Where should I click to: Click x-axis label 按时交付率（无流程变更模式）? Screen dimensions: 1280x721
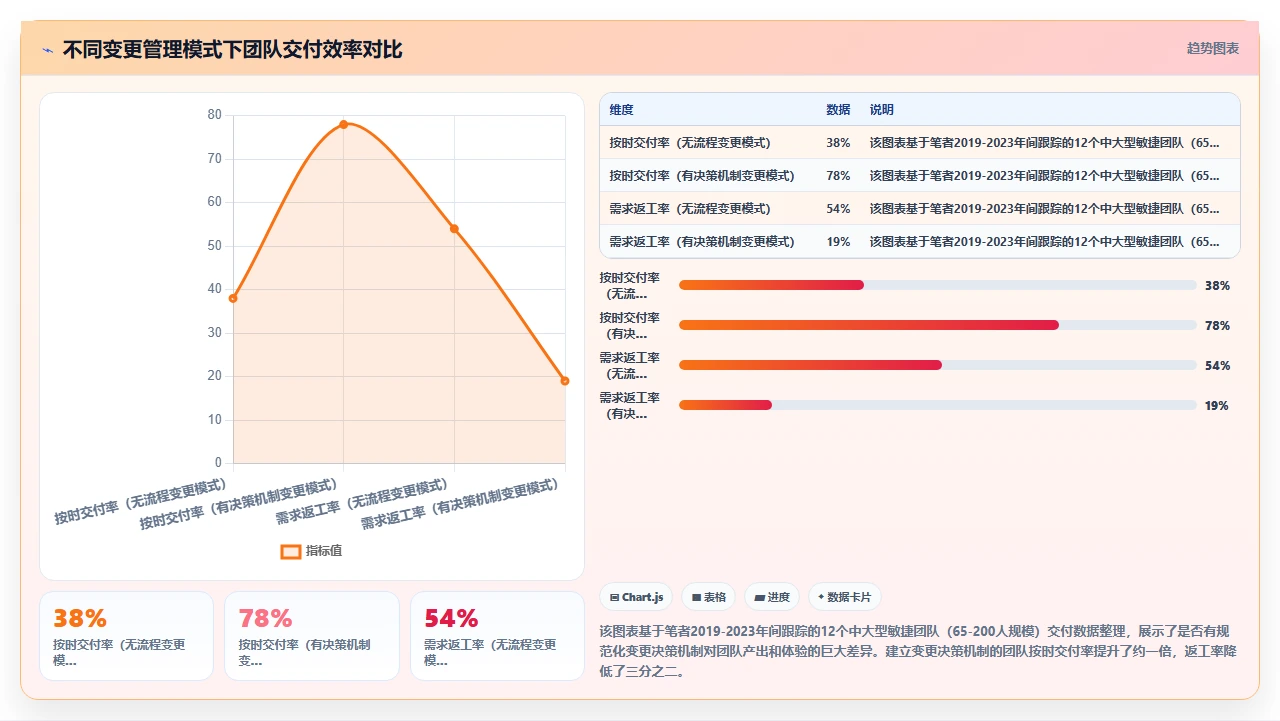coord(141,501)
